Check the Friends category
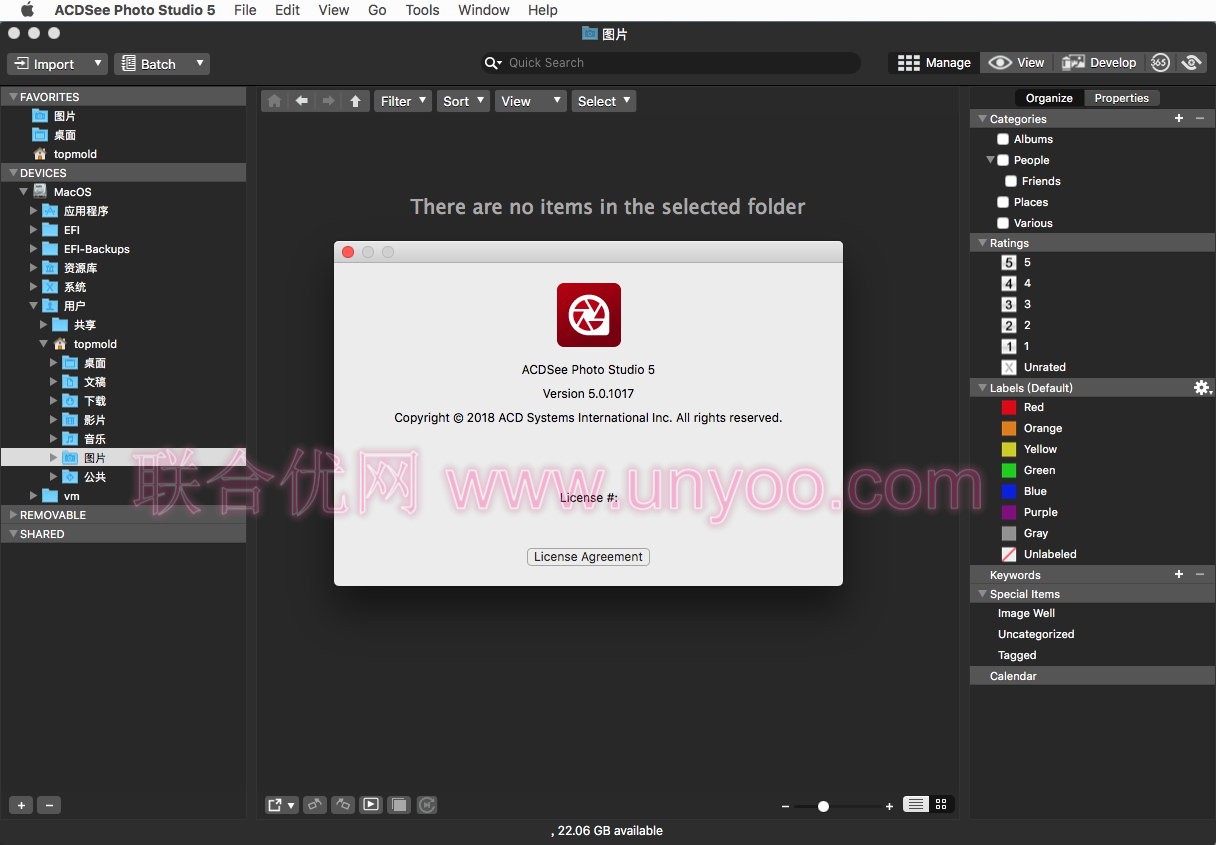1216x845 pixels. pos(1011,181)
